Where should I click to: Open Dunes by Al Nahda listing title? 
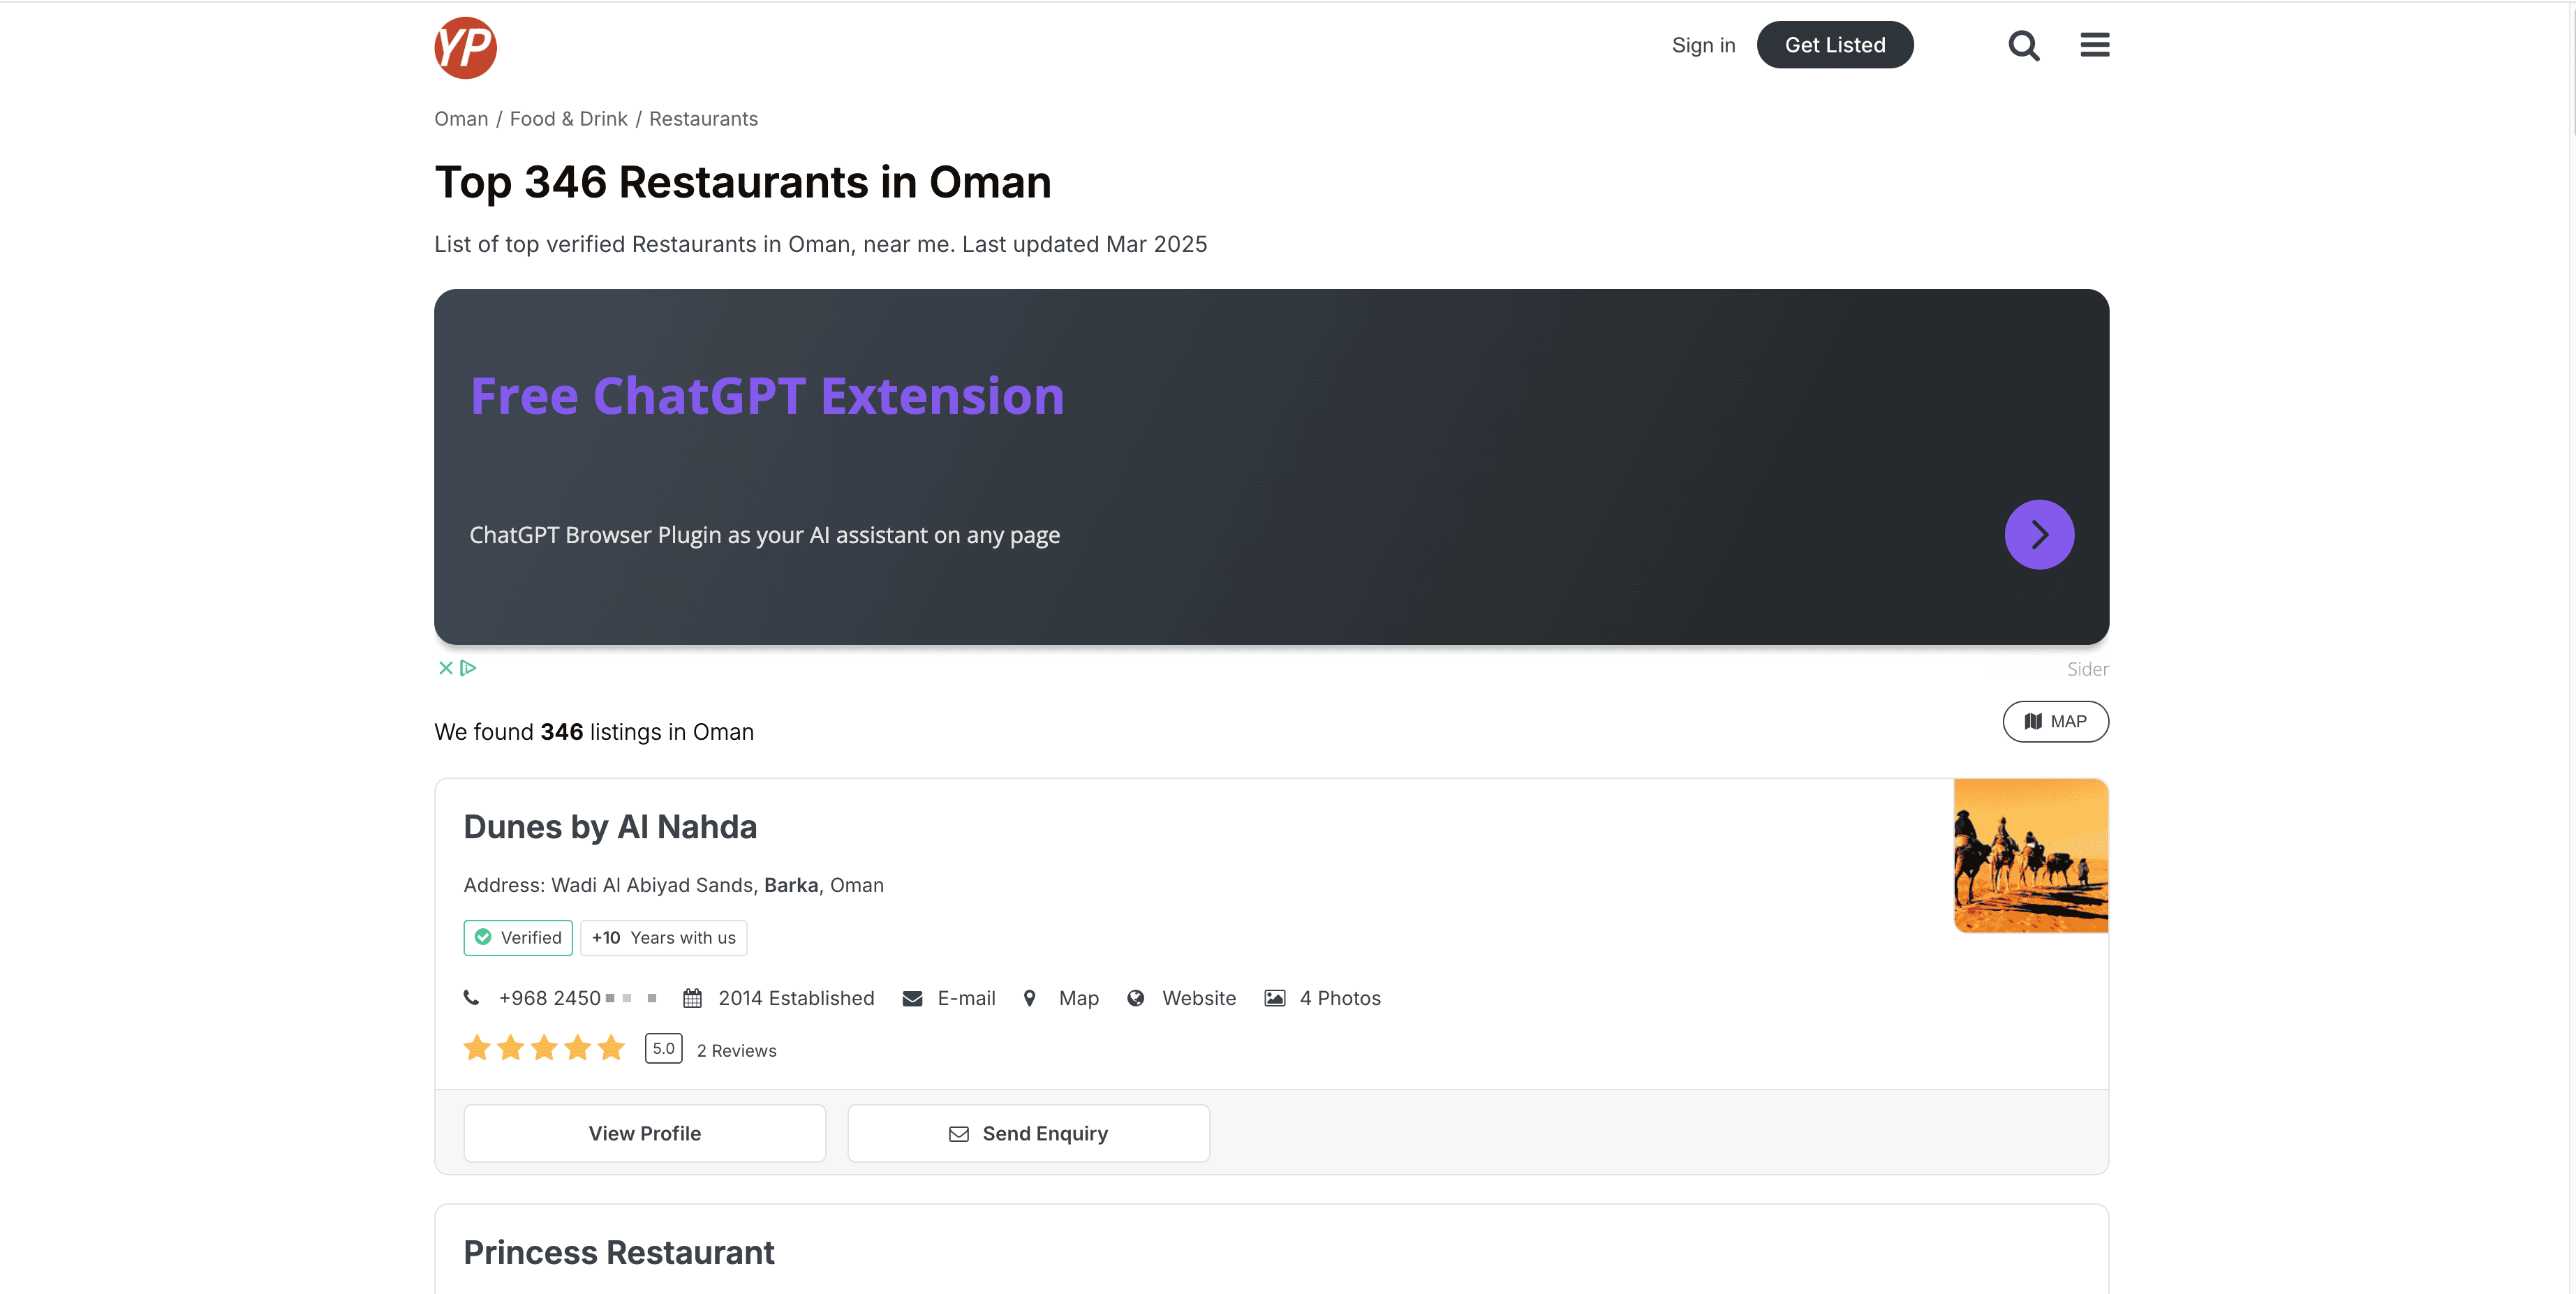(x=610, y=827)
